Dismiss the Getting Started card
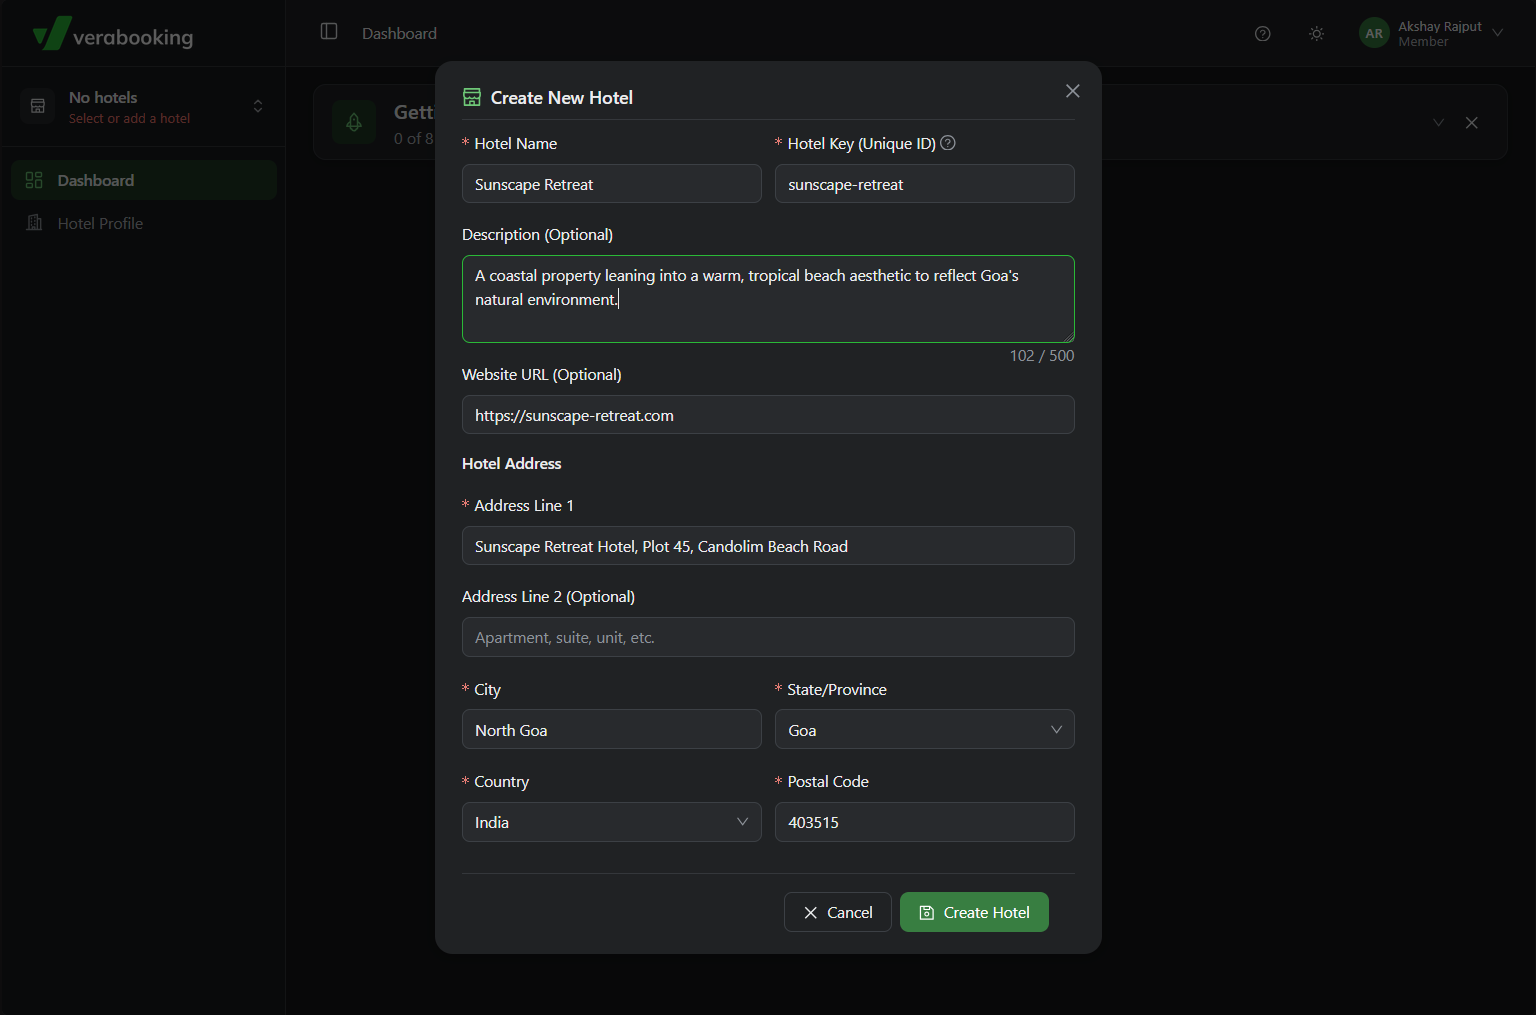Image resolution: width=1536 pixels, height=1015 pixels. pyautogui.click(x=1472, y=123)
